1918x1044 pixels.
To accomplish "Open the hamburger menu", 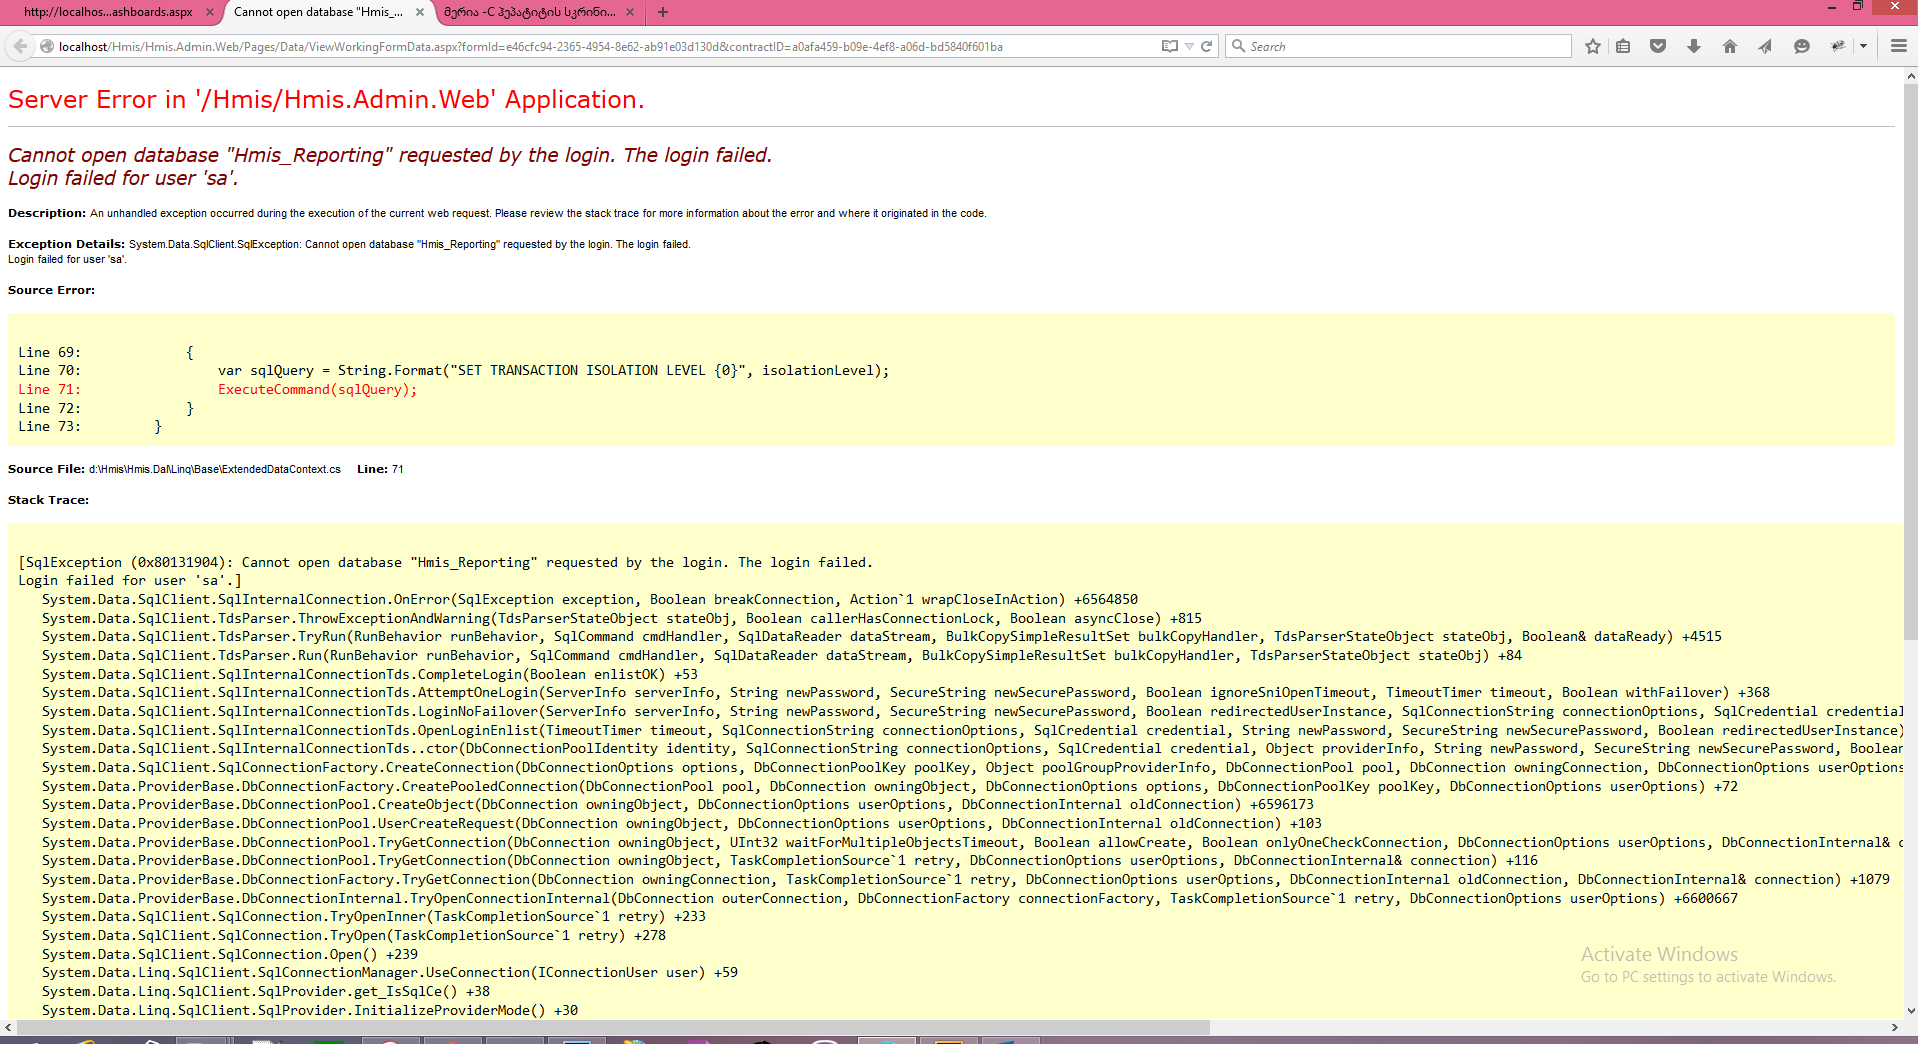I will [x=1898, y=46].
